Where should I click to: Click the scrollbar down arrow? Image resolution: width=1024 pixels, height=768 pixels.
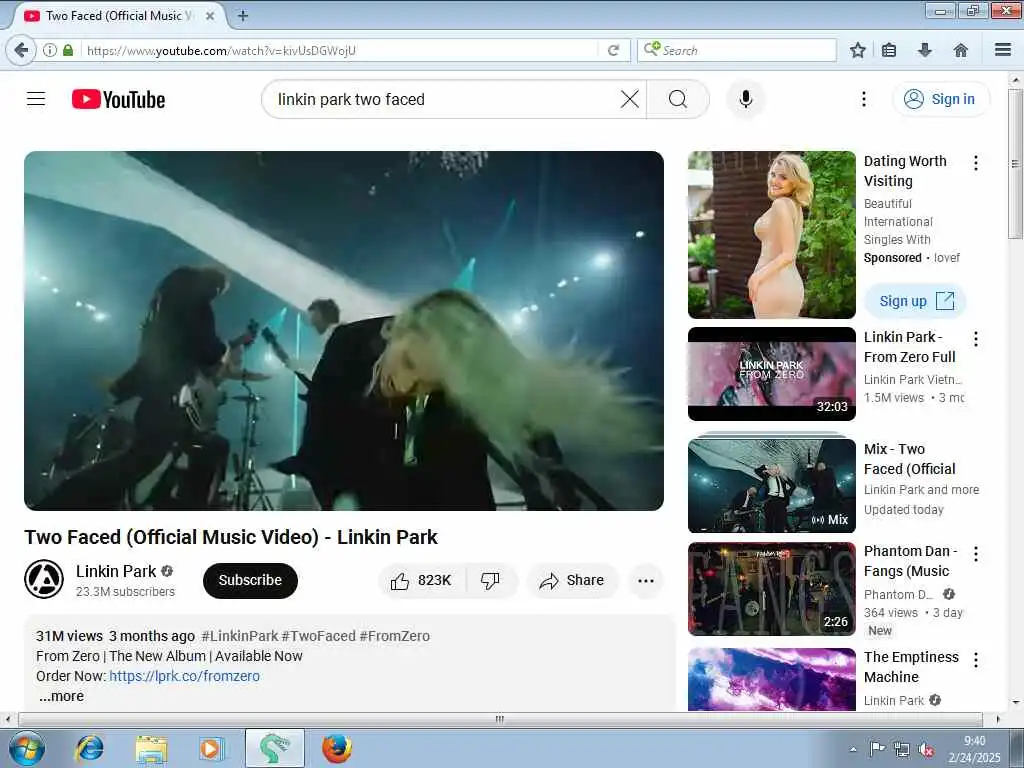coord(1015,703)
